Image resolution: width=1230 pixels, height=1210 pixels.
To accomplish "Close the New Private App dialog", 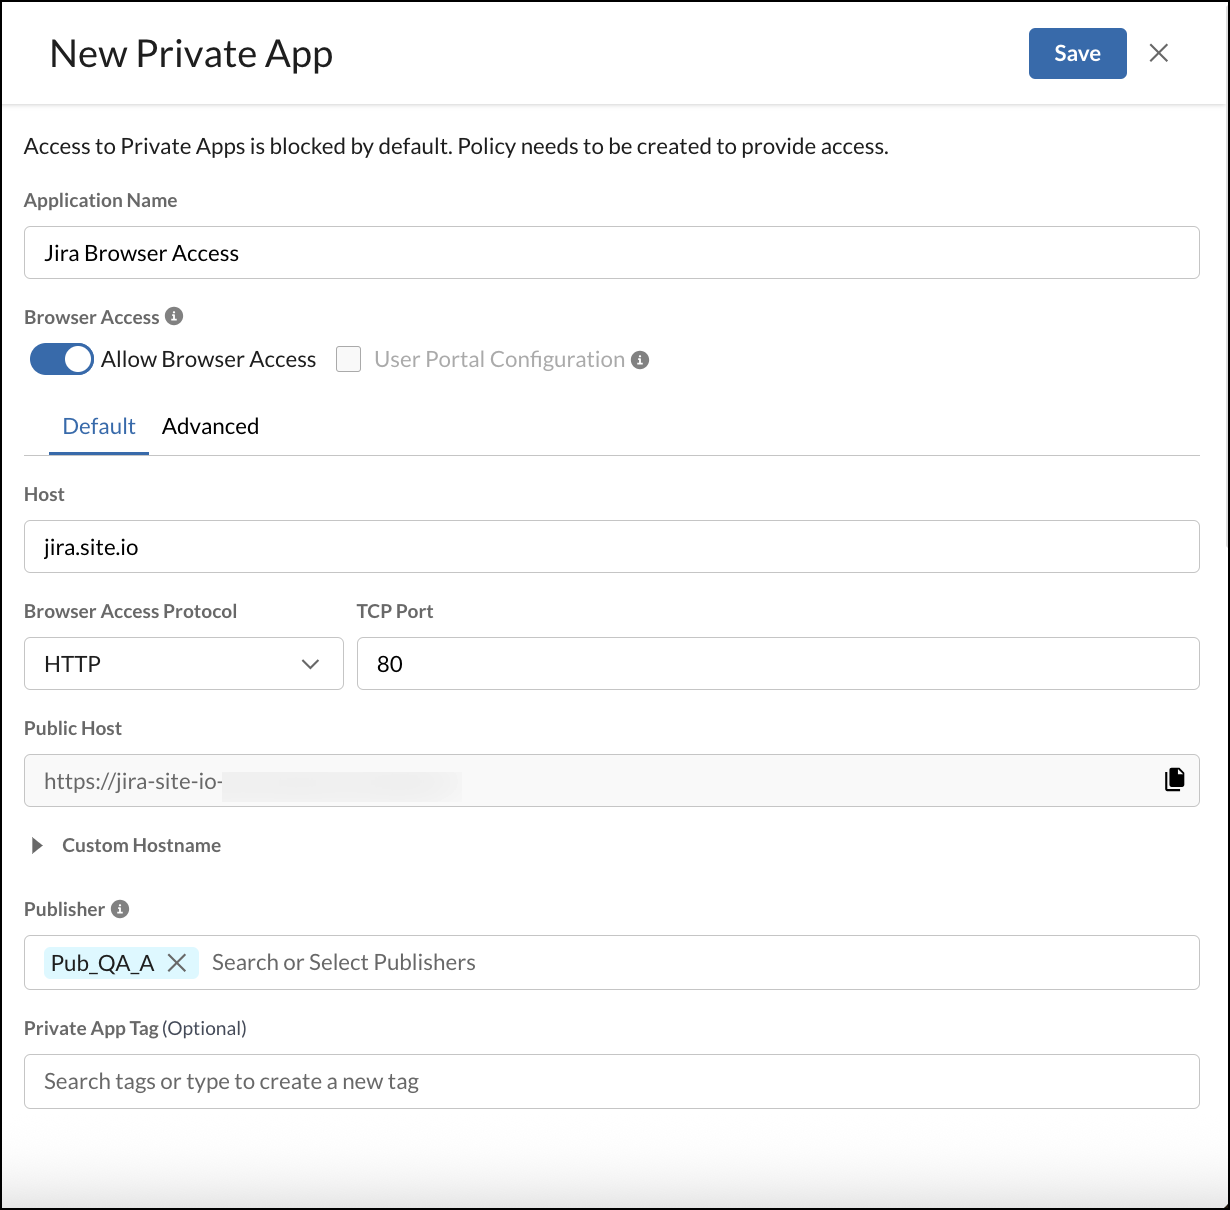I will click(x=1158, y=53).
